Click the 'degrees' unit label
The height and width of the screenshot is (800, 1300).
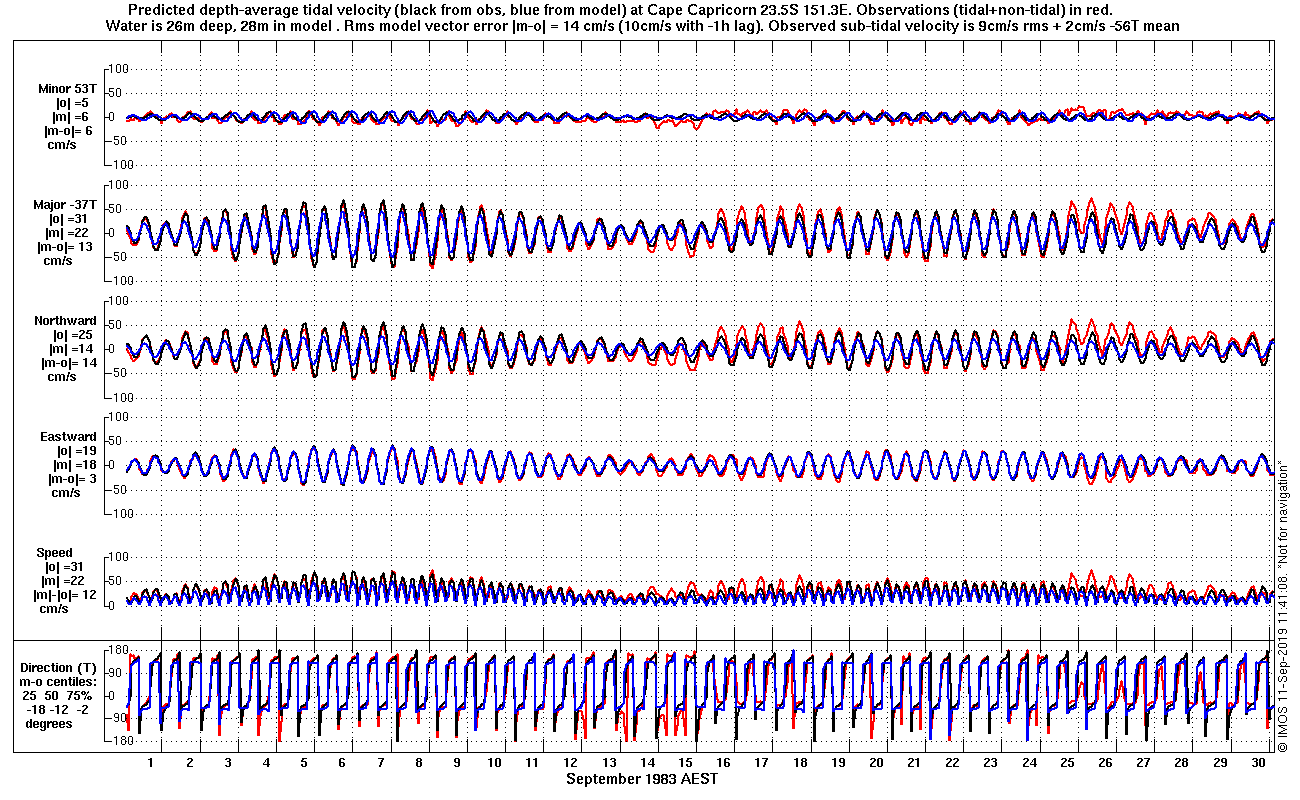click(49, 724)
